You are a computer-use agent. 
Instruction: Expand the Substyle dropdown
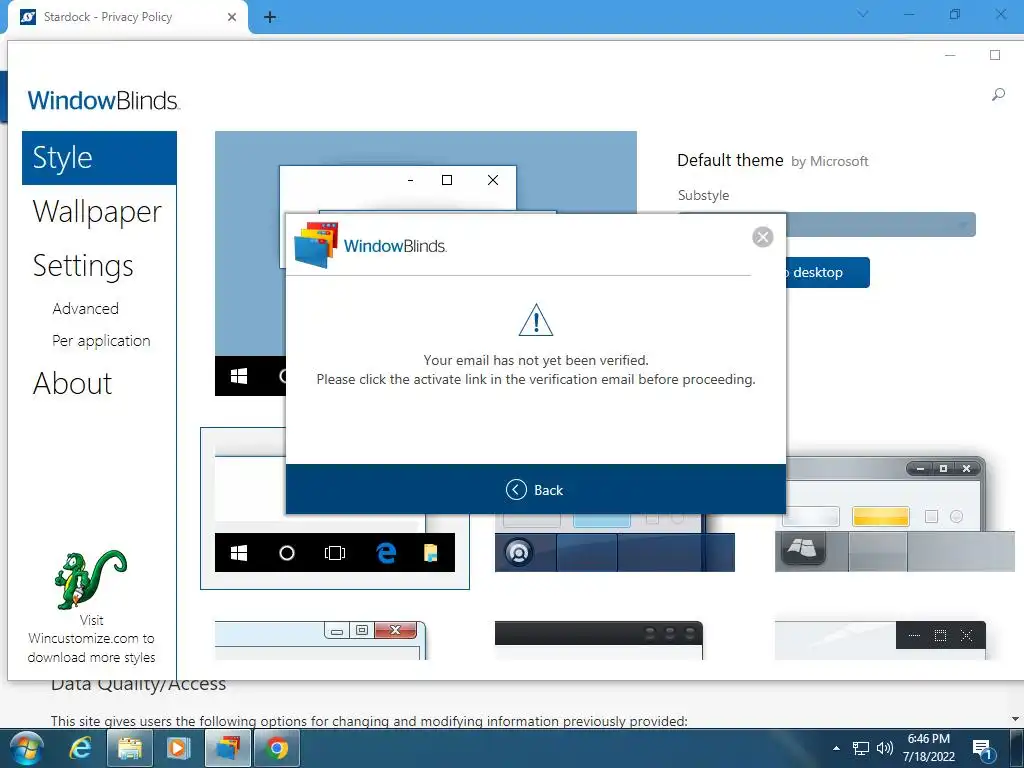[x=880, y=225]
